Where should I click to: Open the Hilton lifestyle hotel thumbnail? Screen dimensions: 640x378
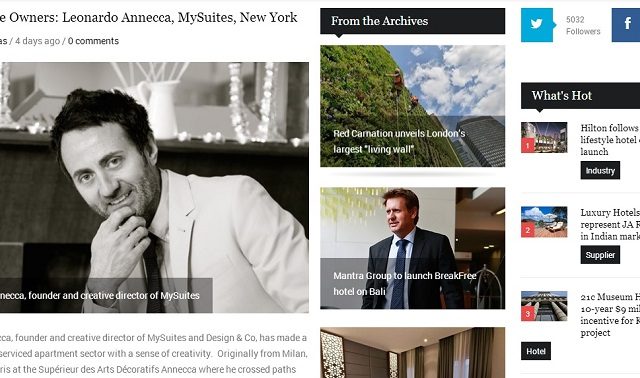point(544,138)
